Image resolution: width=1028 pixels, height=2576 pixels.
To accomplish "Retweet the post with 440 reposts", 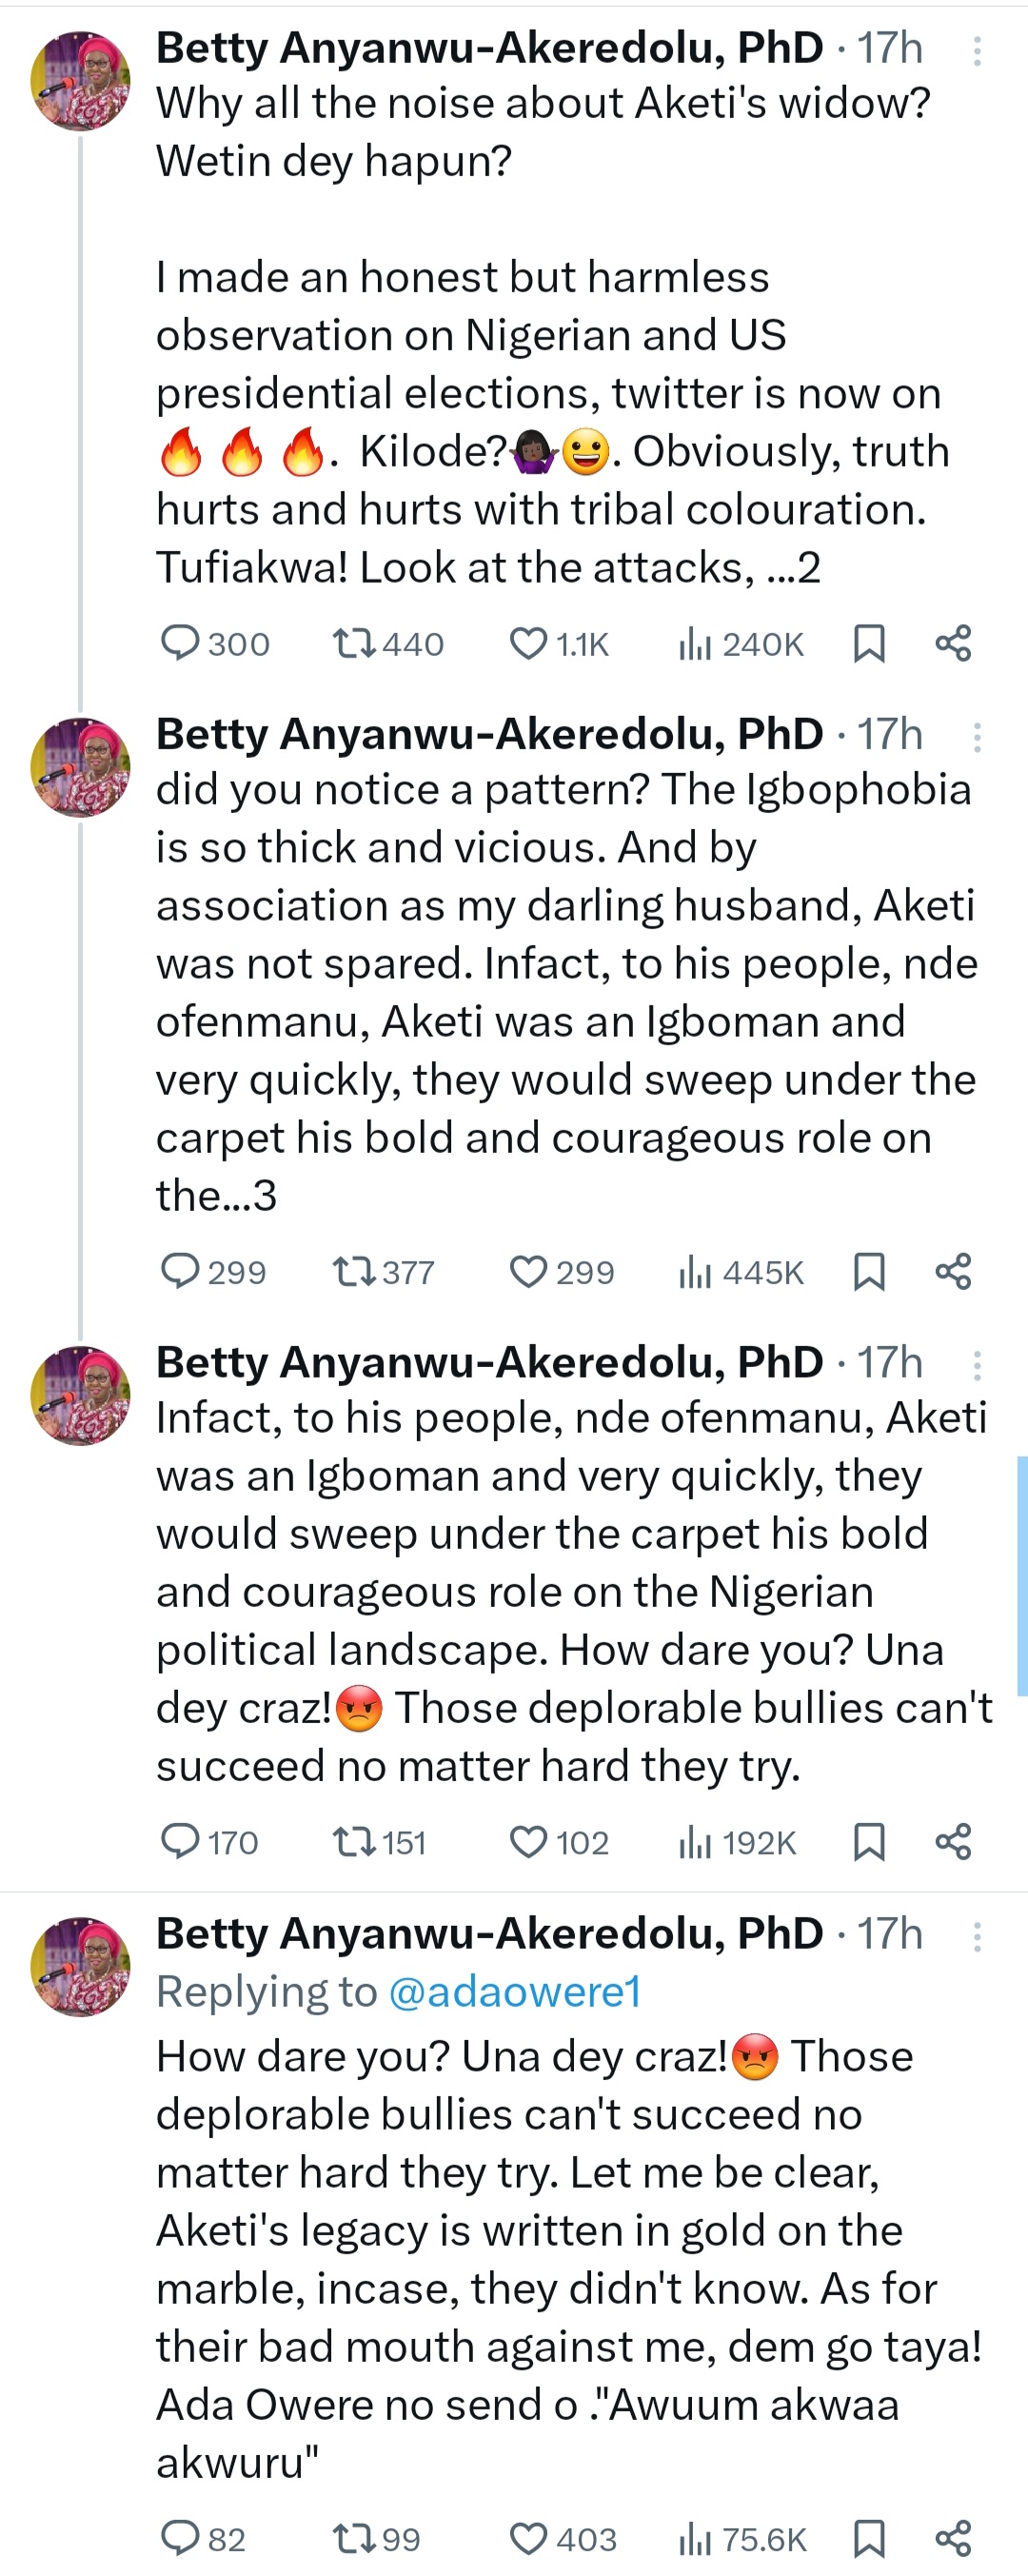I will coord(353,643).
